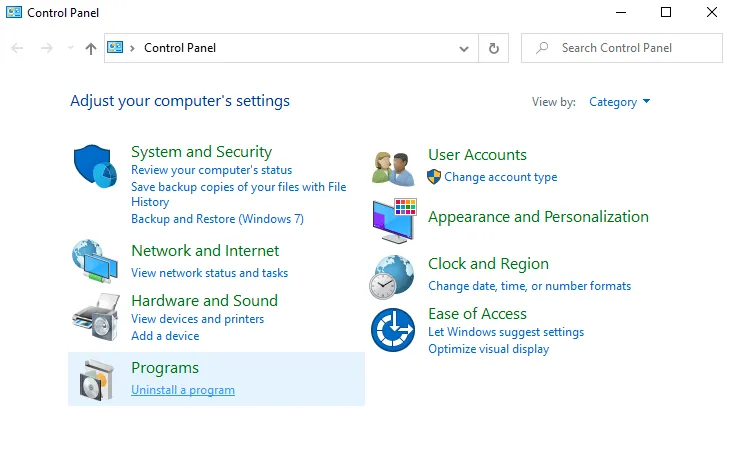The width and height of the screenshot is (732, 464).
Task: Click the Control Panel title bar icon
Action: tap(14, 12)
